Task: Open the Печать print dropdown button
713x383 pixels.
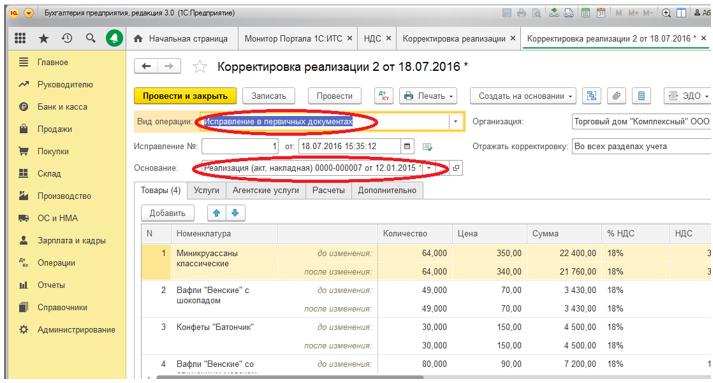Action: pyautogui.click(x=428, y=96)
